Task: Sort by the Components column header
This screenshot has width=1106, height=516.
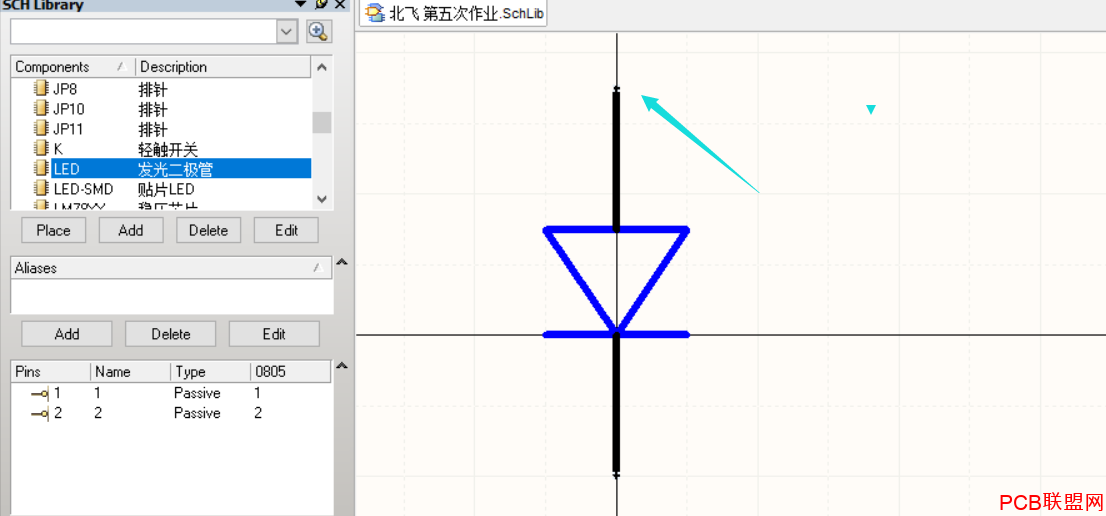Action: coord(73,67)
